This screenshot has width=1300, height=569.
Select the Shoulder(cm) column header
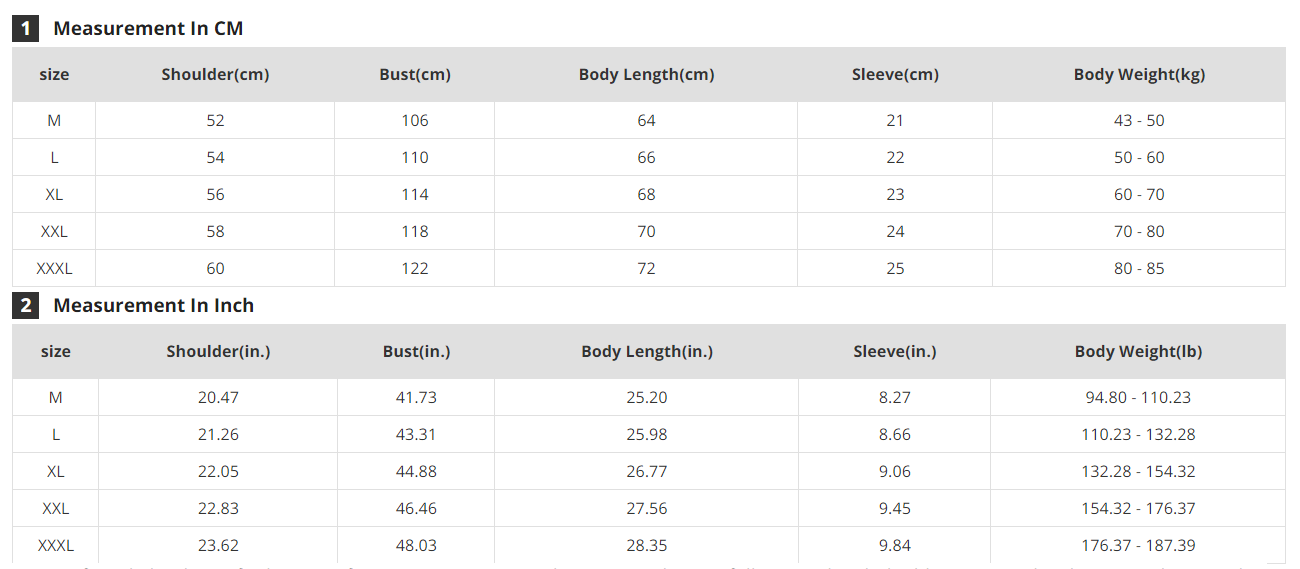215,74
